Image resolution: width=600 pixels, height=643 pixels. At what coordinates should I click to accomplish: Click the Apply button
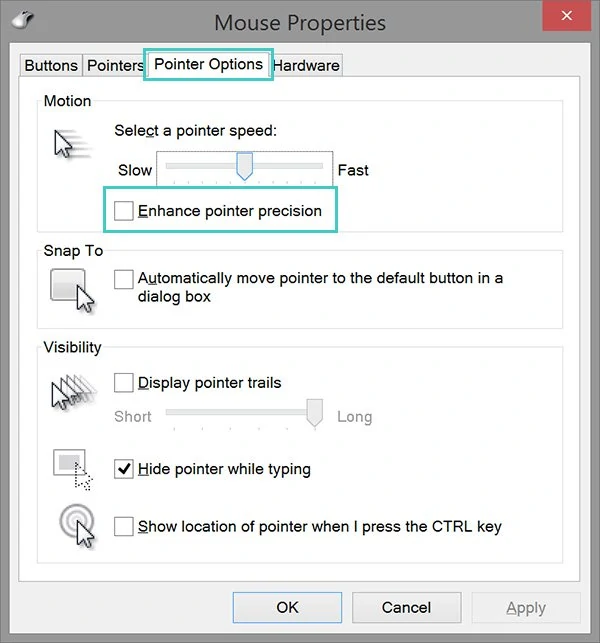(526, 607)
